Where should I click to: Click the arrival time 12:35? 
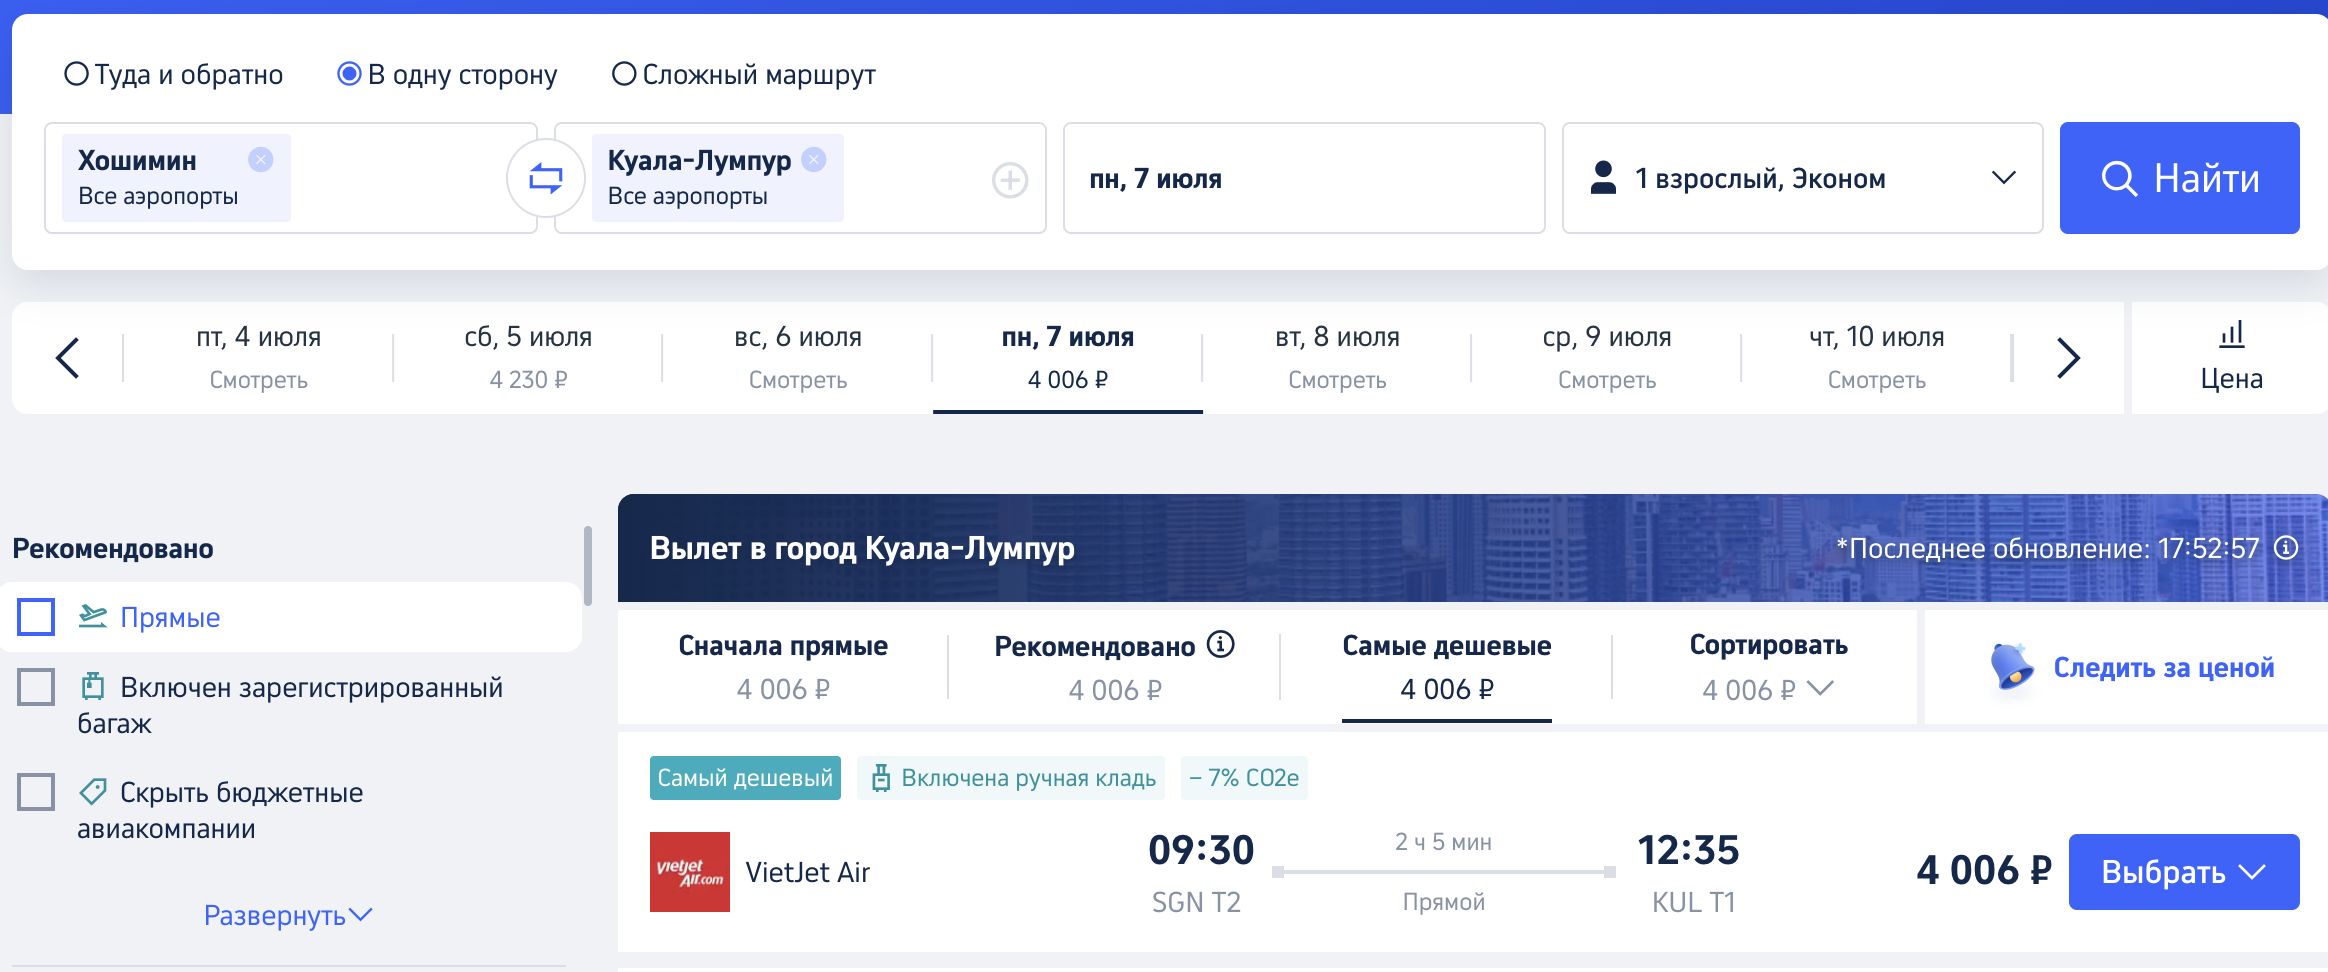[1688, 850]
